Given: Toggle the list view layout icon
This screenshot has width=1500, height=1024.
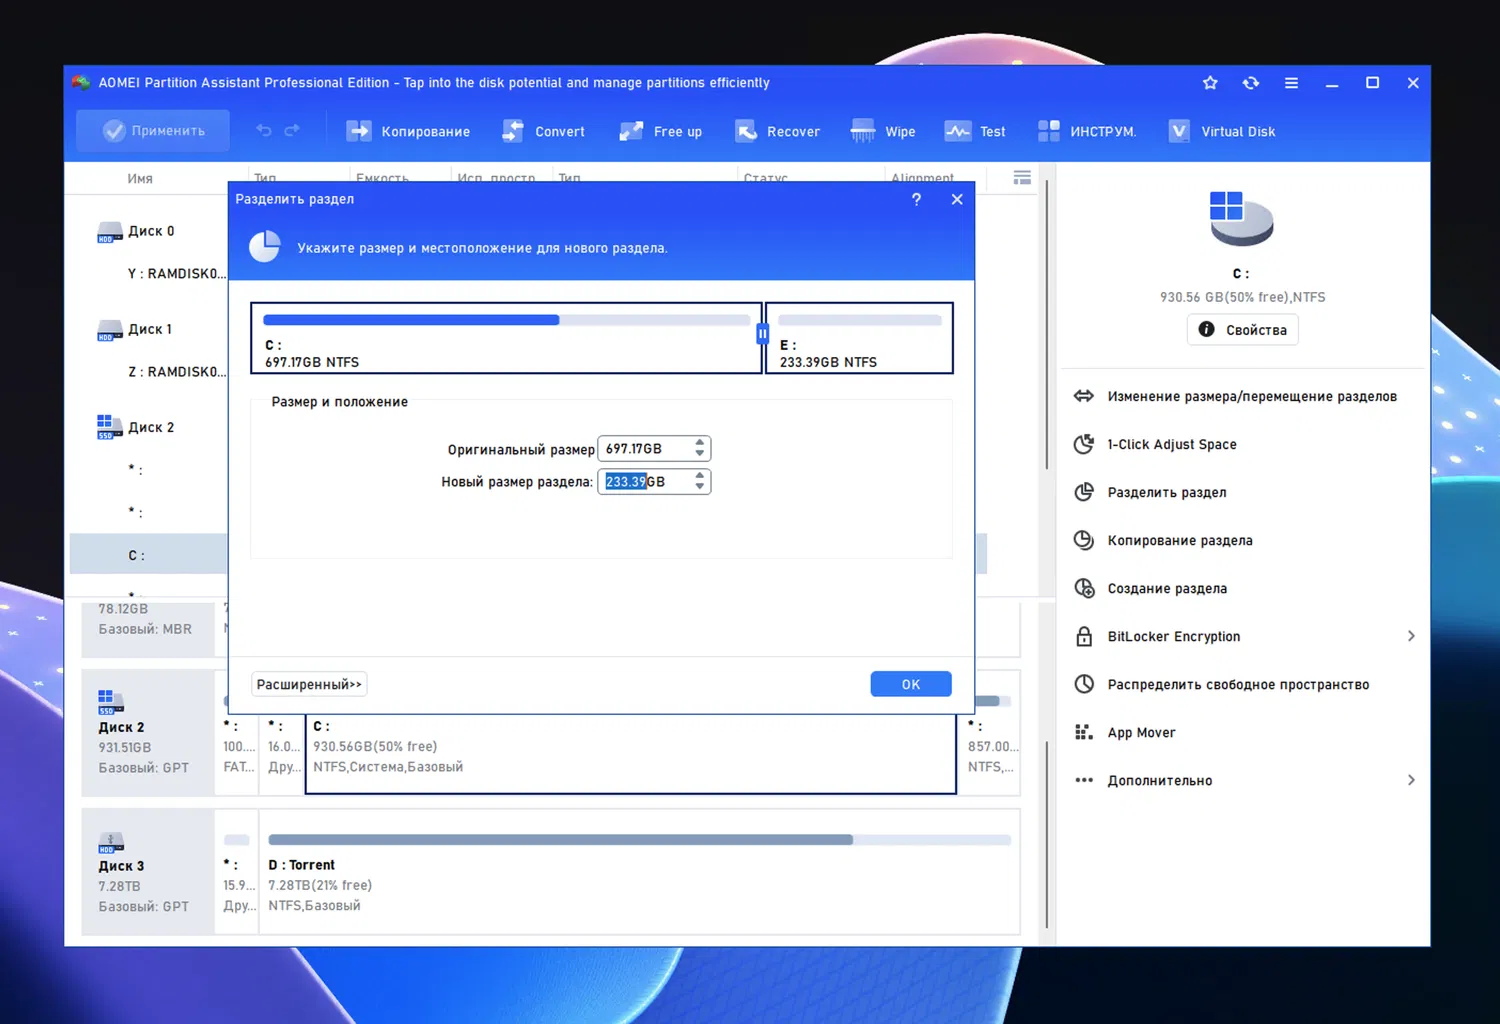Looking at the screenshot, I should [x=1022, y=177].
